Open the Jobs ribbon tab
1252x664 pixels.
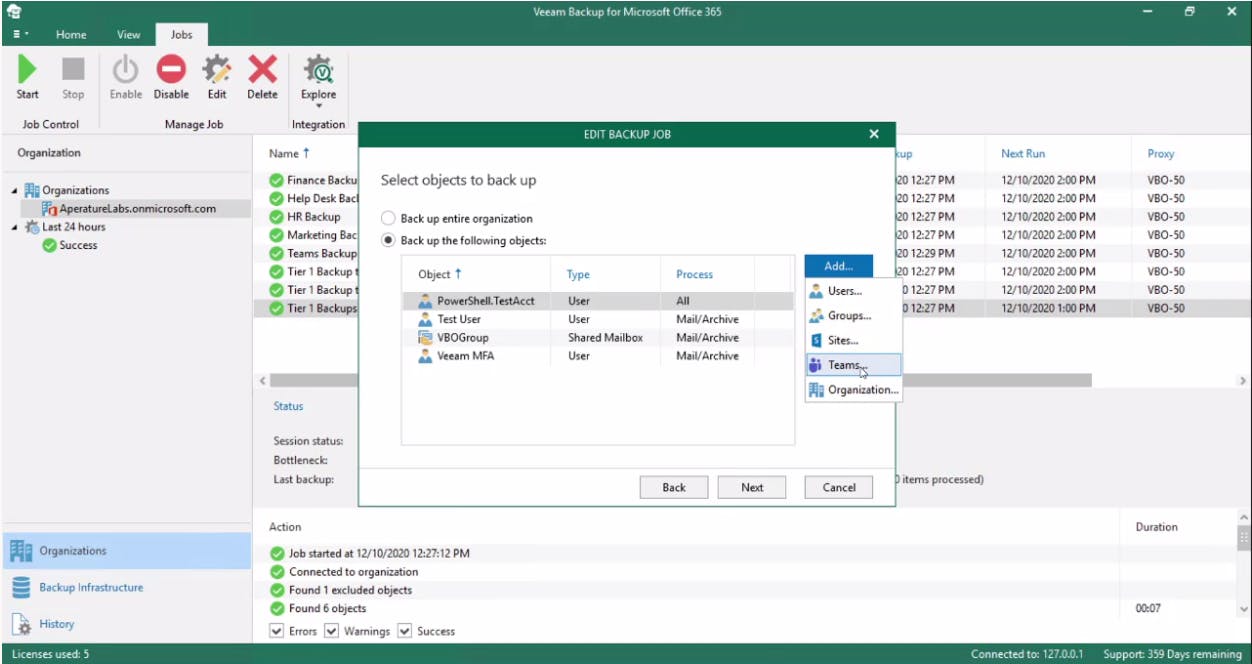pyautogui.click(x=181, y=34)
